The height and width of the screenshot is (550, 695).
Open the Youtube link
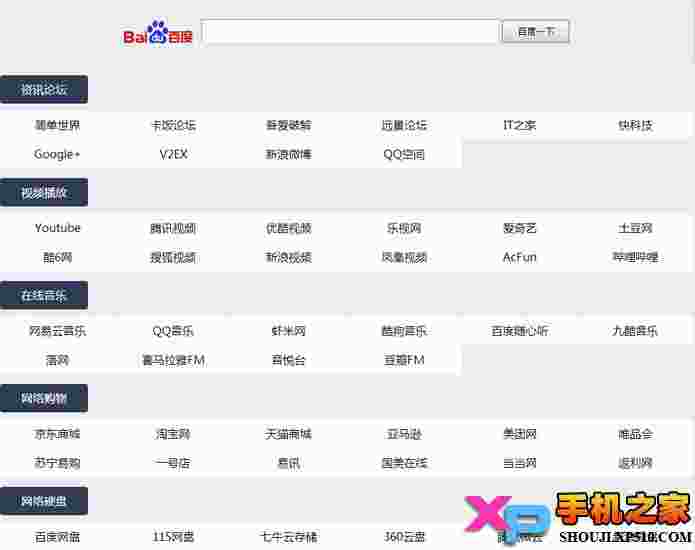(x=58, y=228)
